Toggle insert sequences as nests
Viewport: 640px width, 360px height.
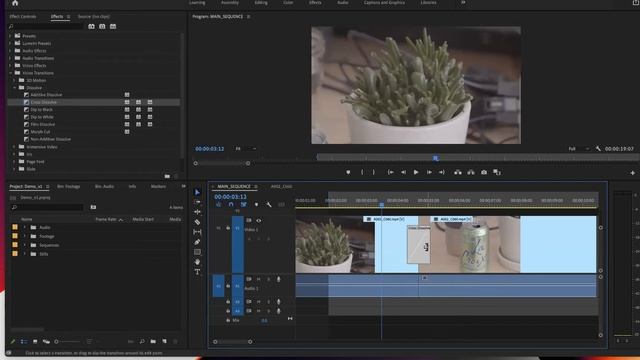coord(219,204)
